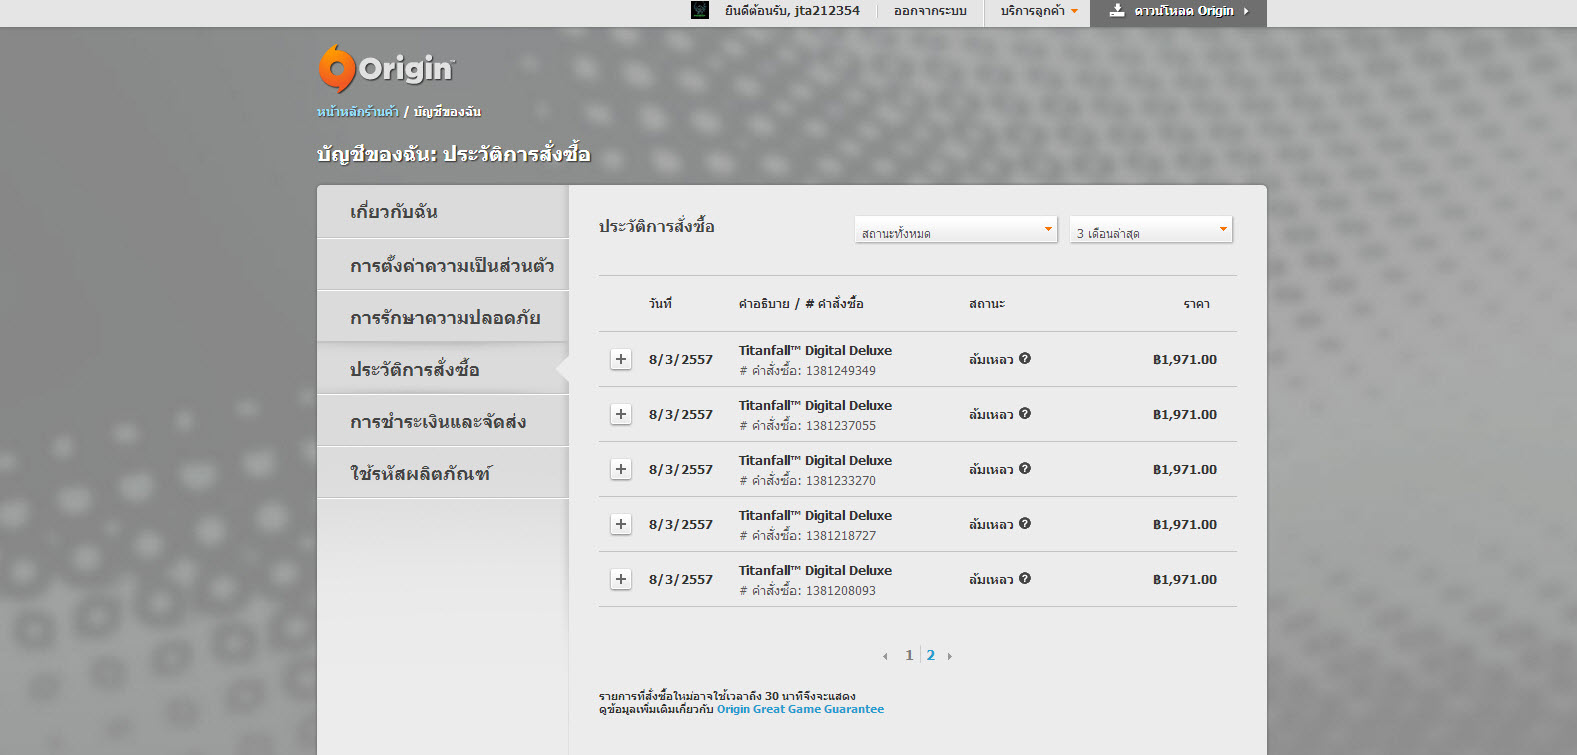The height and width of the screenshot is (755, 1577).
Task: Open การชำระเงินและจัดส่ง sidebar section
Action: [x=443, y=421]
